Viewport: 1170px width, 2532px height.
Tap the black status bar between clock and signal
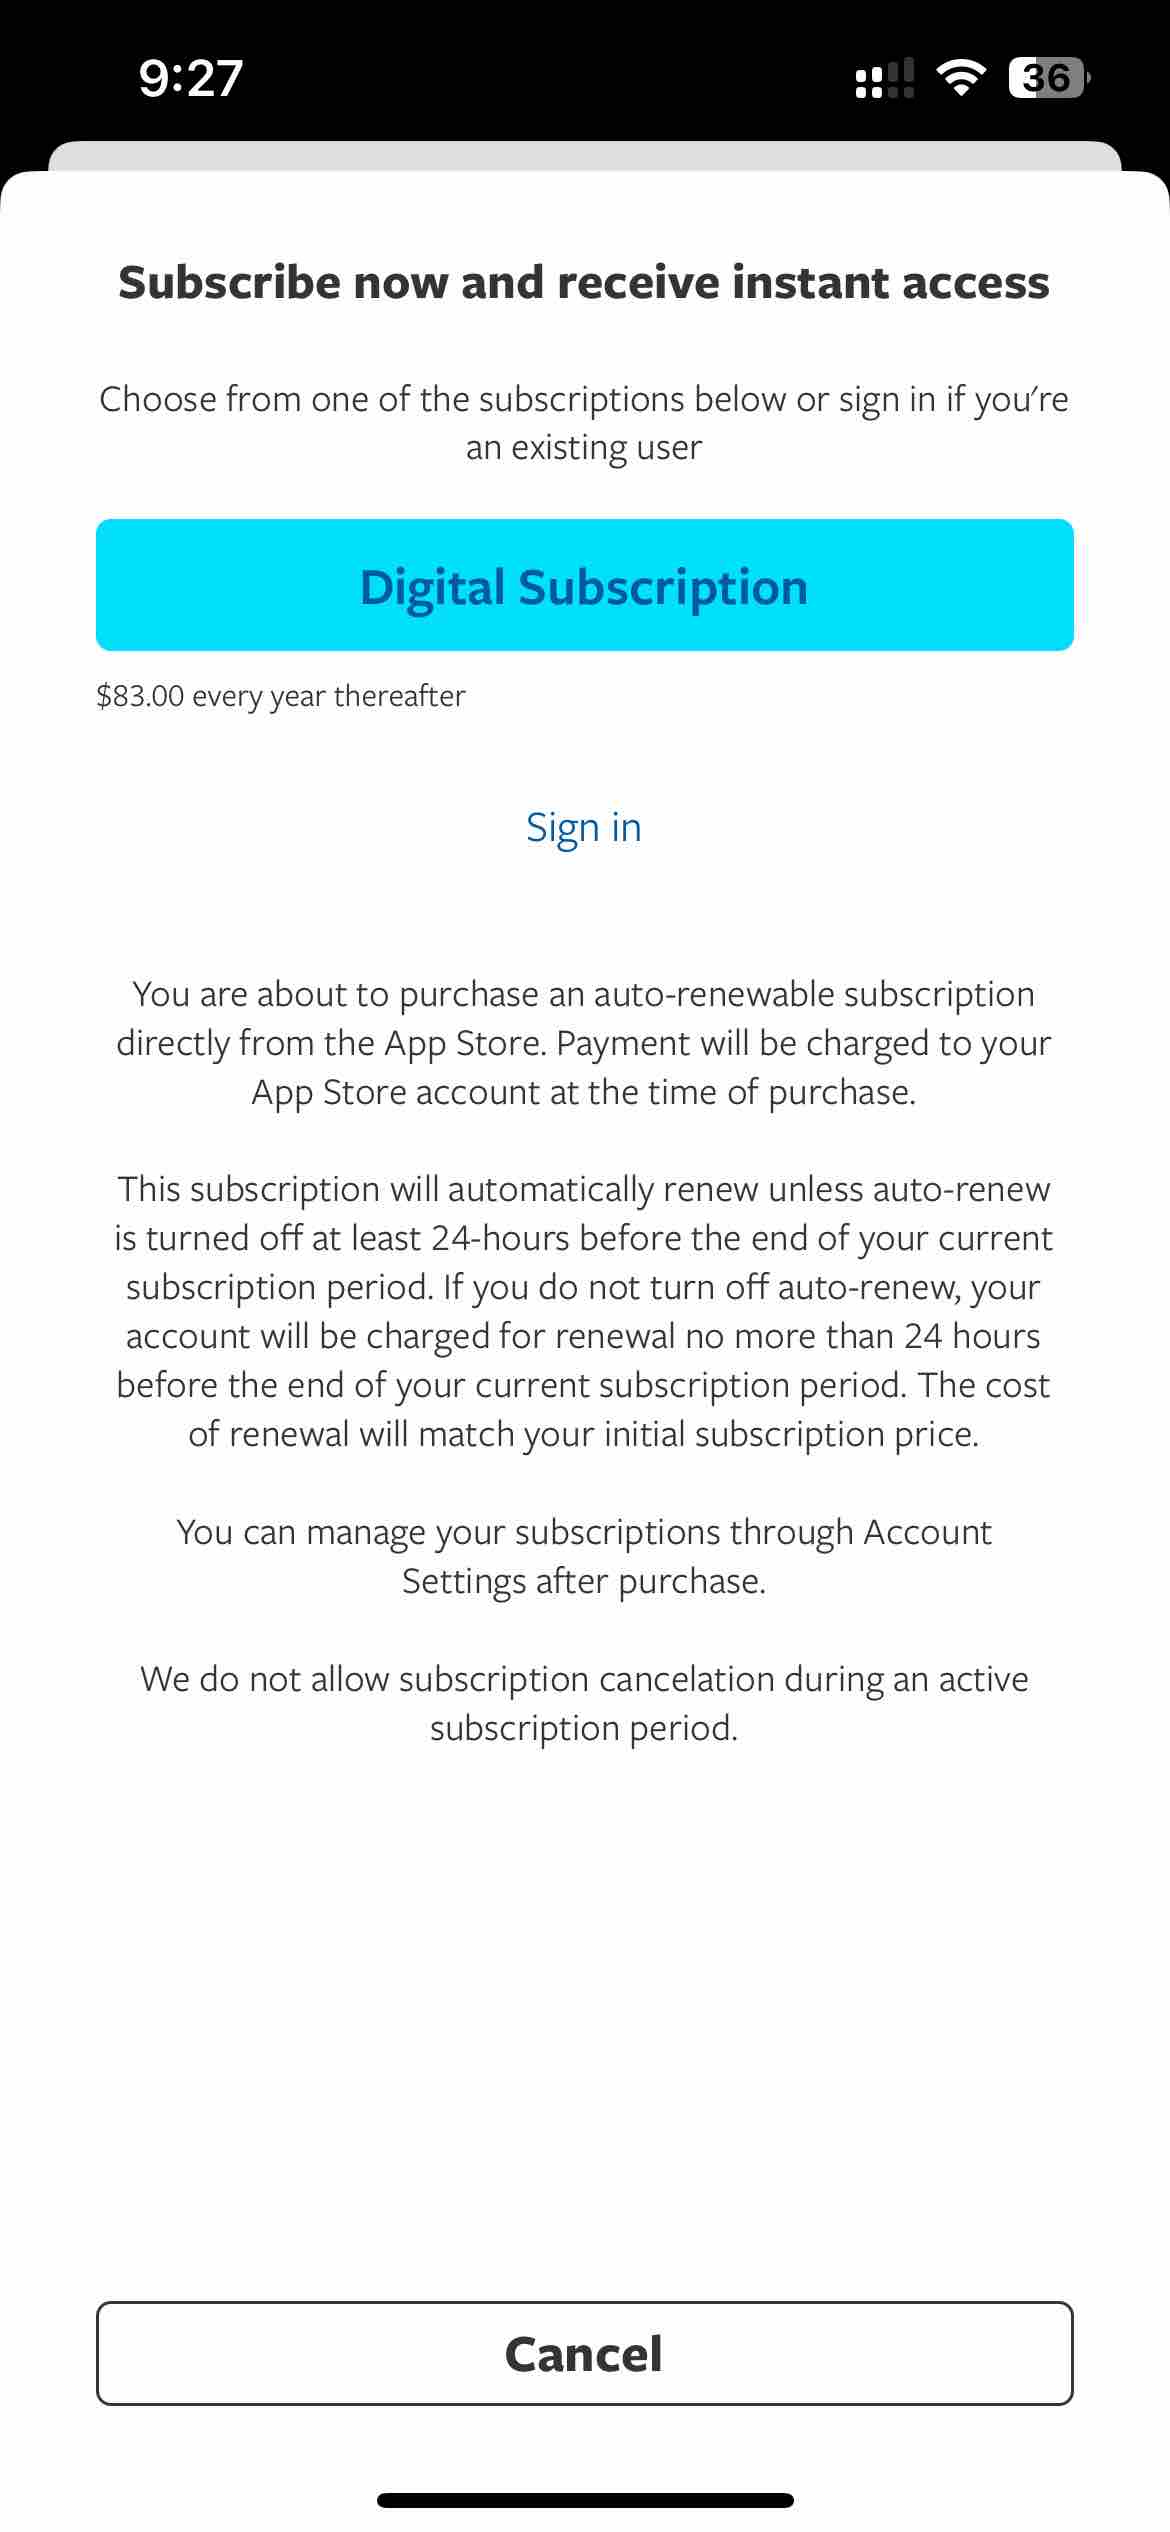(550, 78)
